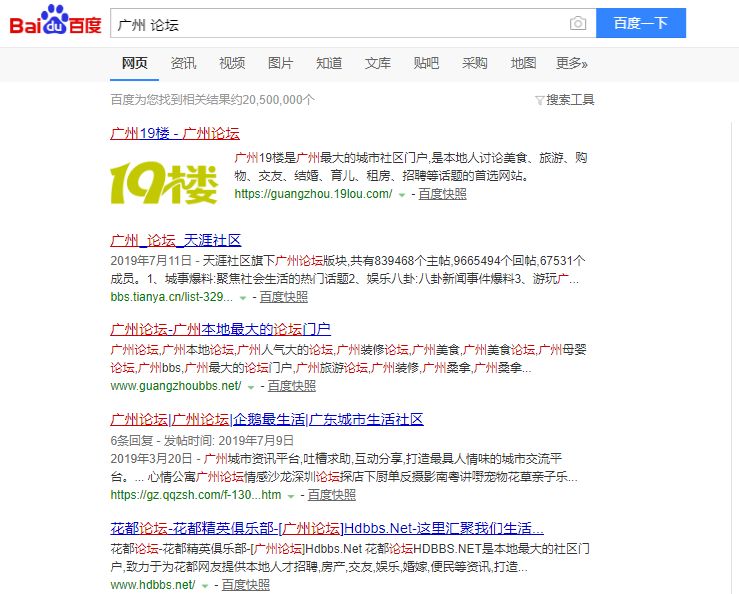Switch to the 图片 tab

pyautogui.click(x=281, y=63)
